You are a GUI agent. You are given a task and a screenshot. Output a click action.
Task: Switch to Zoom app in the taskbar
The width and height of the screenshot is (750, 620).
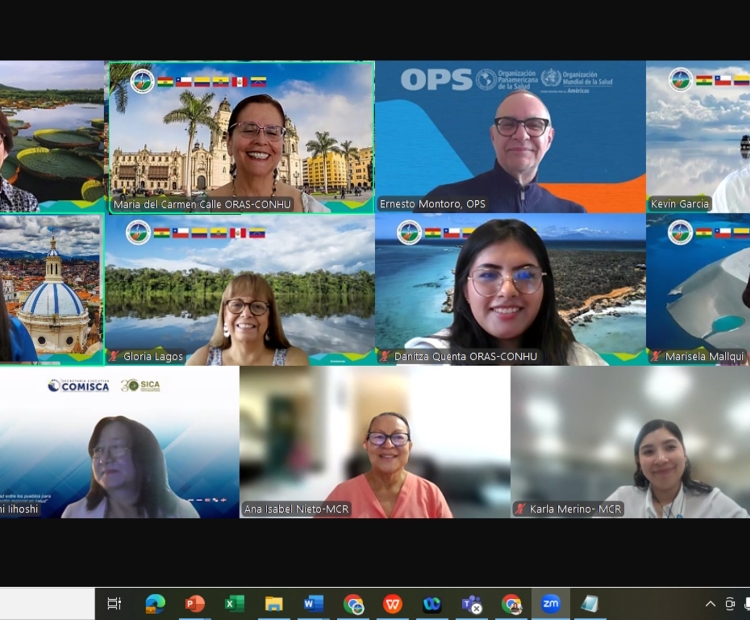[x=550, y=604]
